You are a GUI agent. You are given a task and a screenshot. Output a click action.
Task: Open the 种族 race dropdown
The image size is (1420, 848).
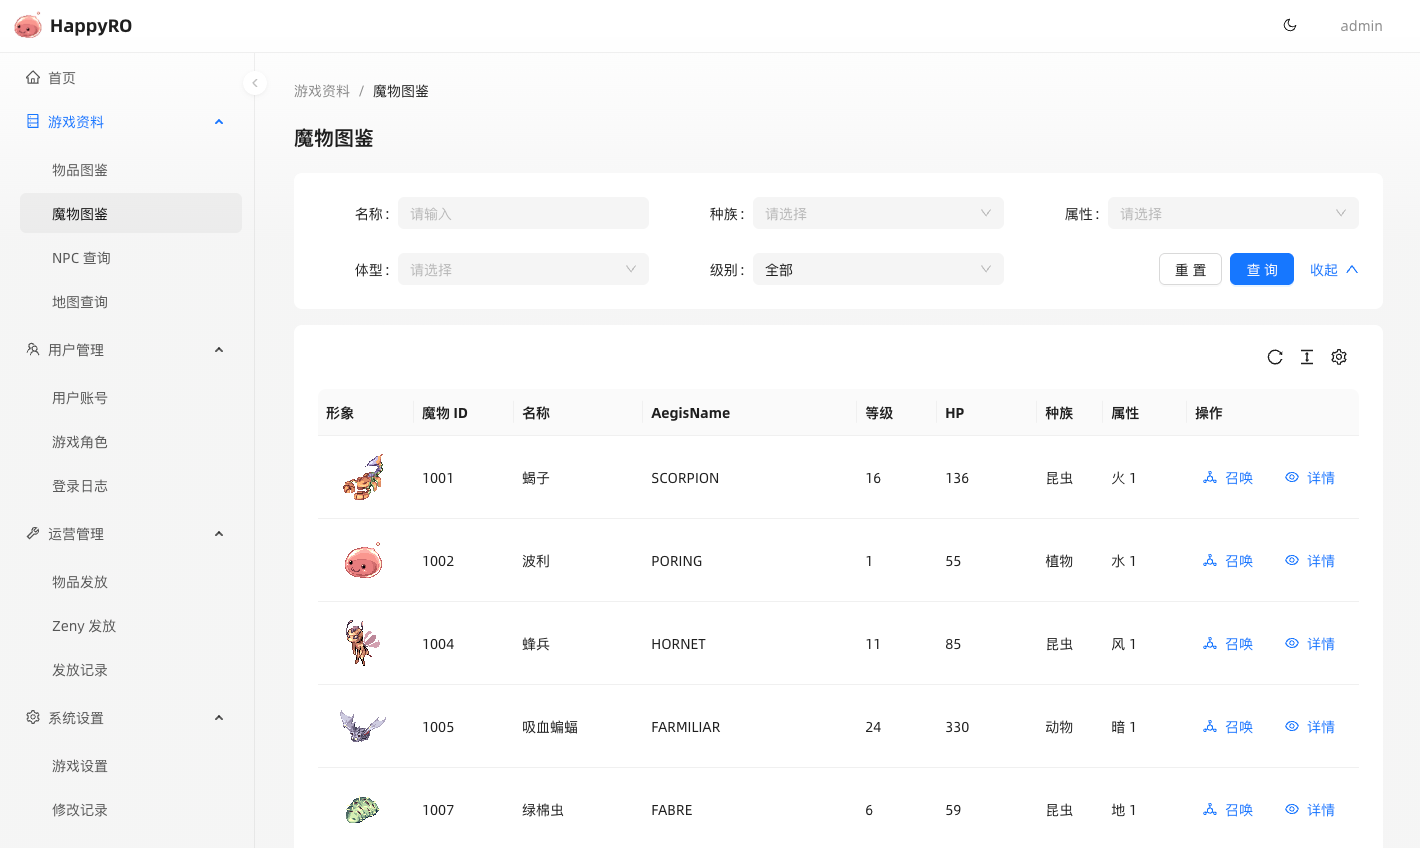click(878, 213)
